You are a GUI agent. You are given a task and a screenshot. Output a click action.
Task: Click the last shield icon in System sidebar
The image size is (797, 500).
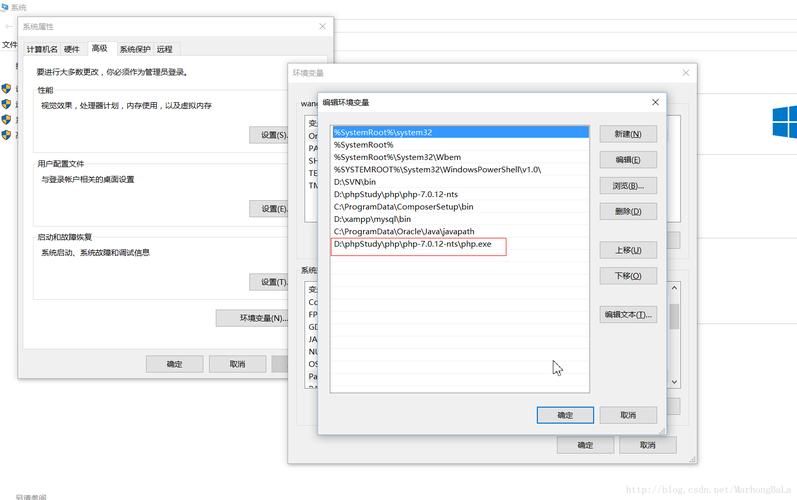pyautogui.click(x=6, y=135)
